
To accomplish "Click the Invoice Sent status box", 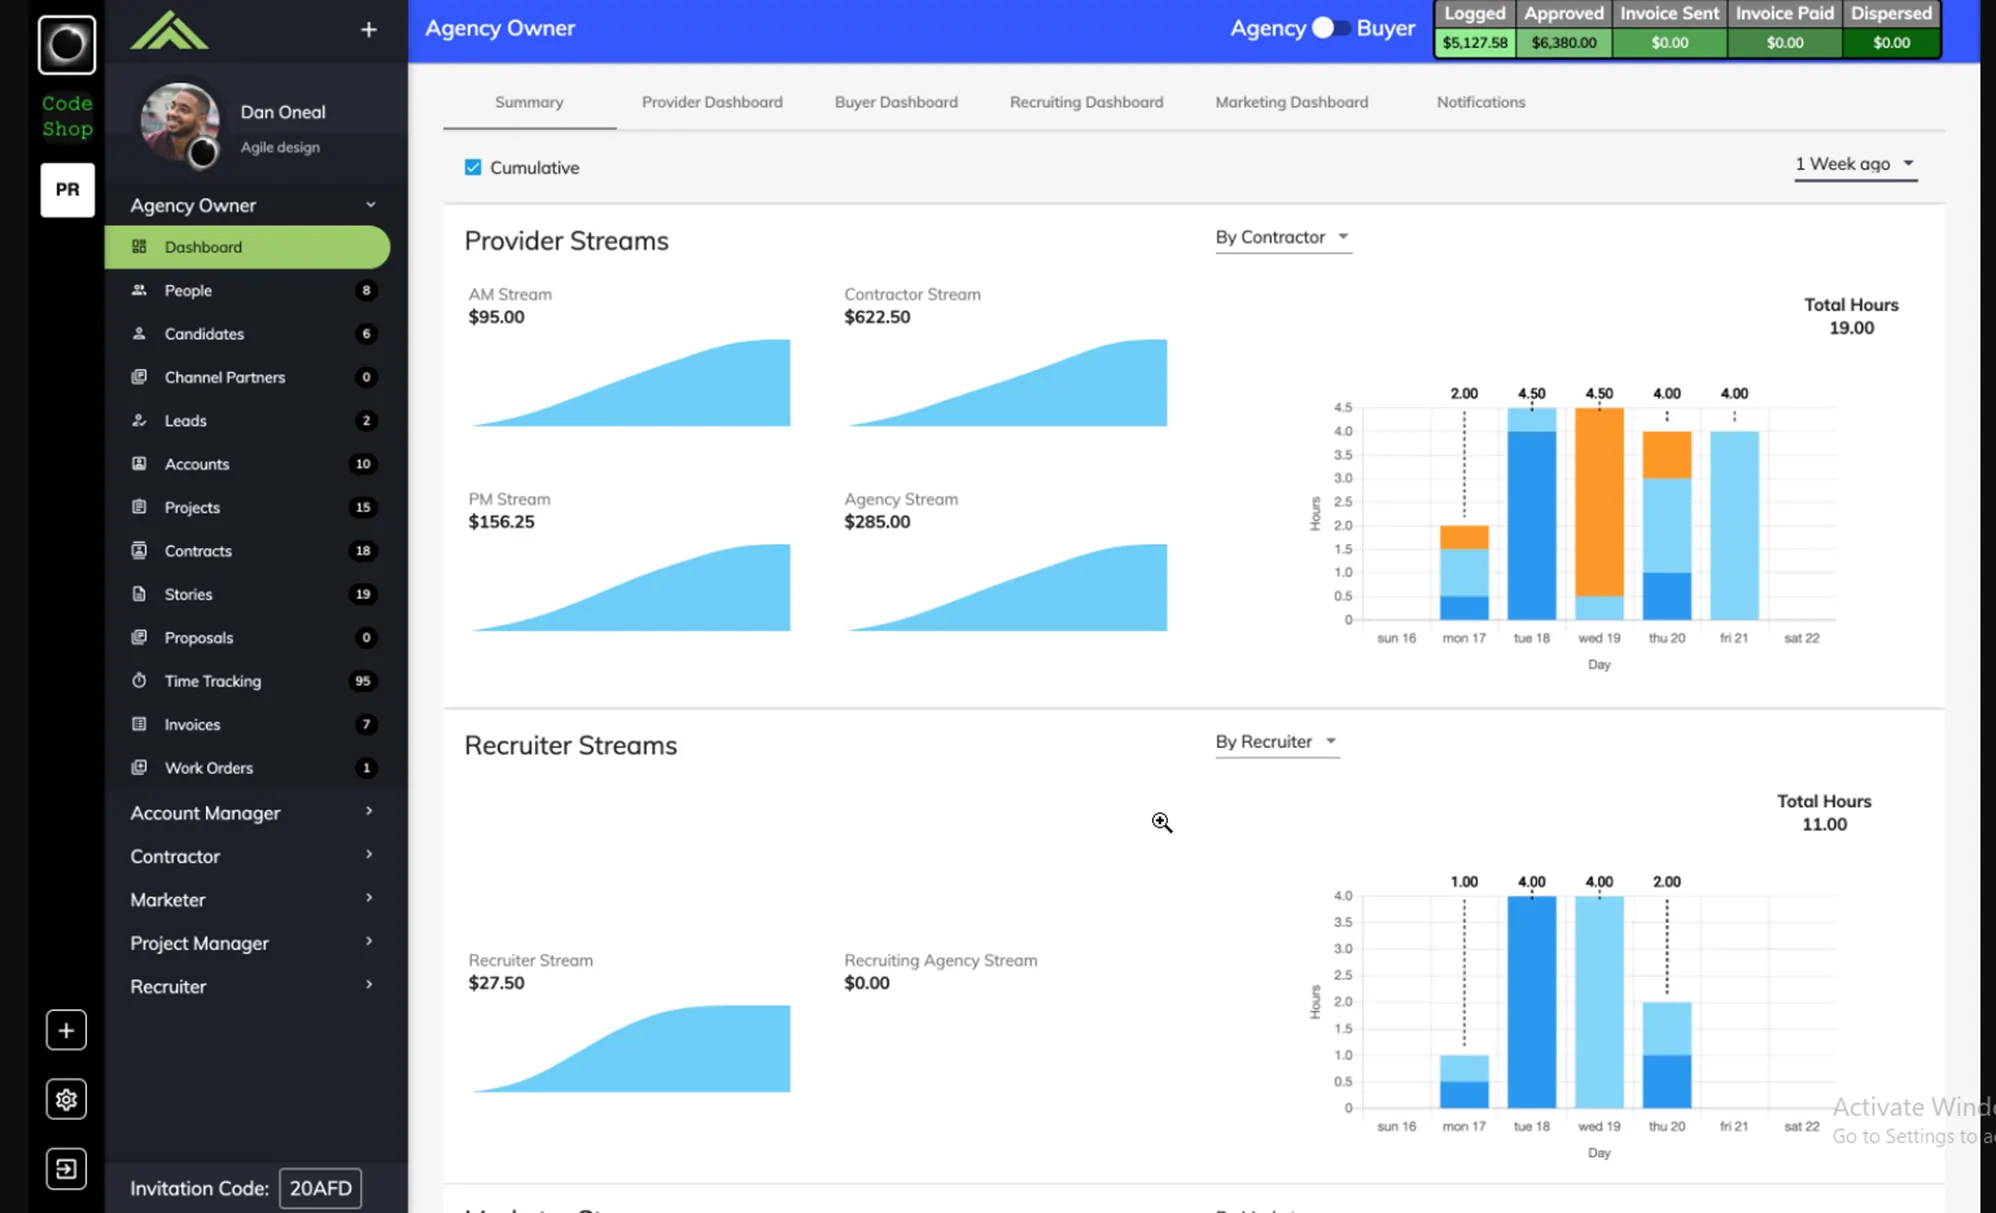I will (x=1670, y=28).
